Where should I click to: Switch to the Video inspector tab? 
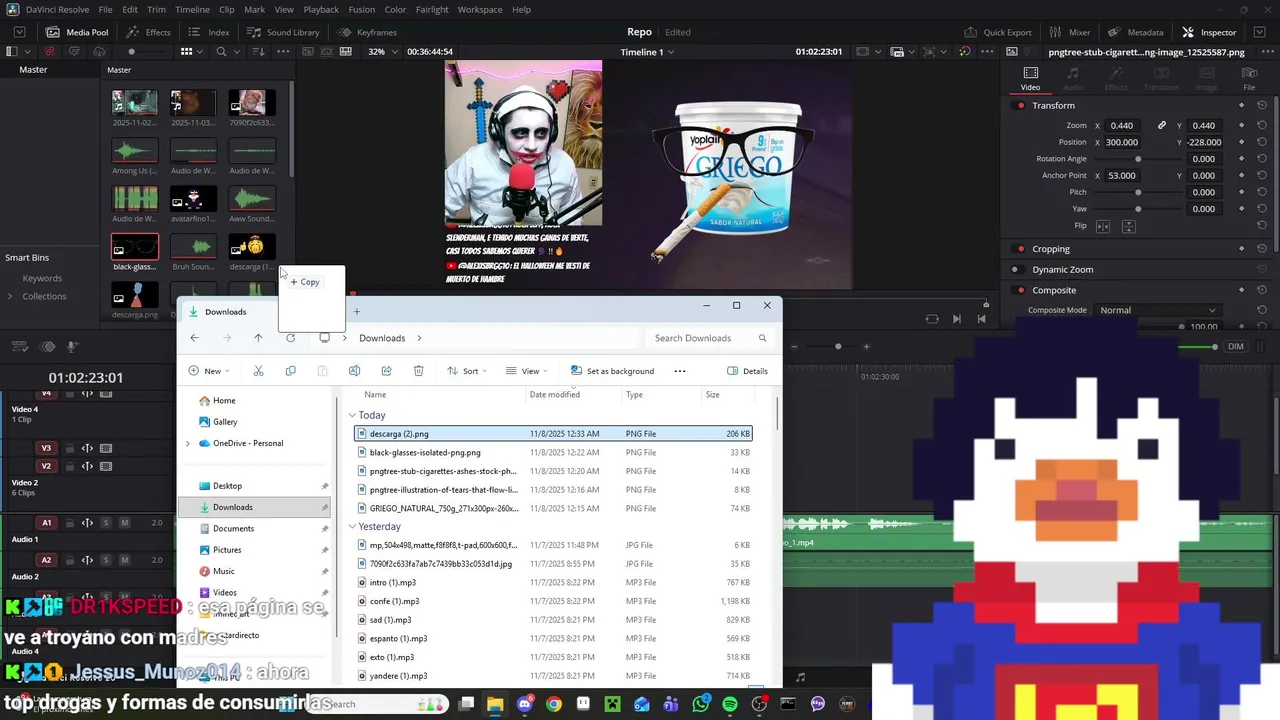1030,79
